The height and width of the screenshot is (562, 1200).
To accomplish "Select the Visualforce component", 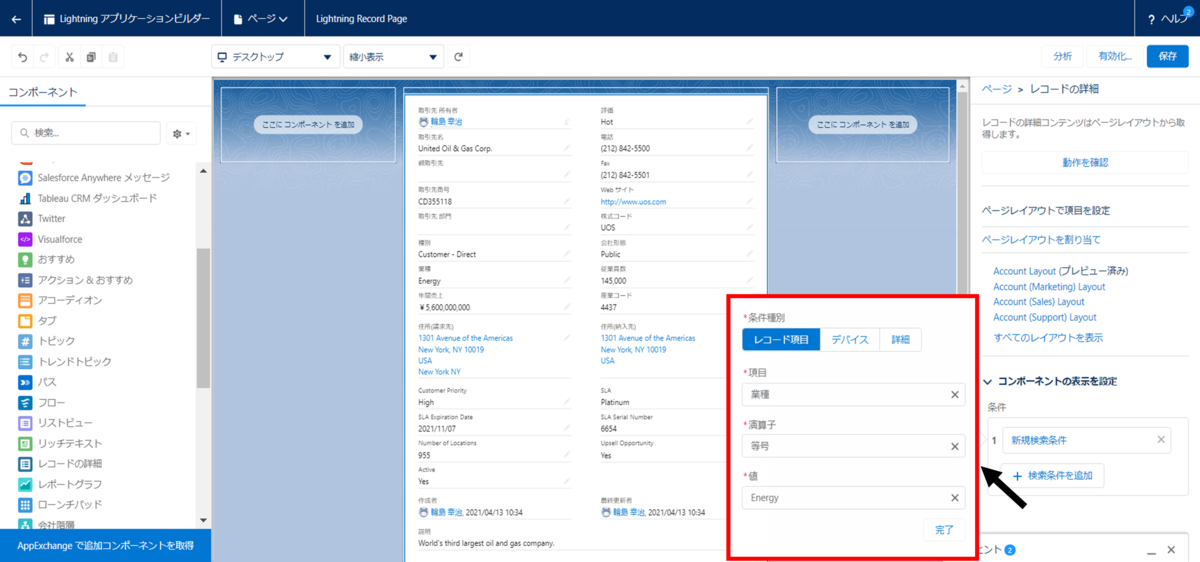I will point(50,239).
